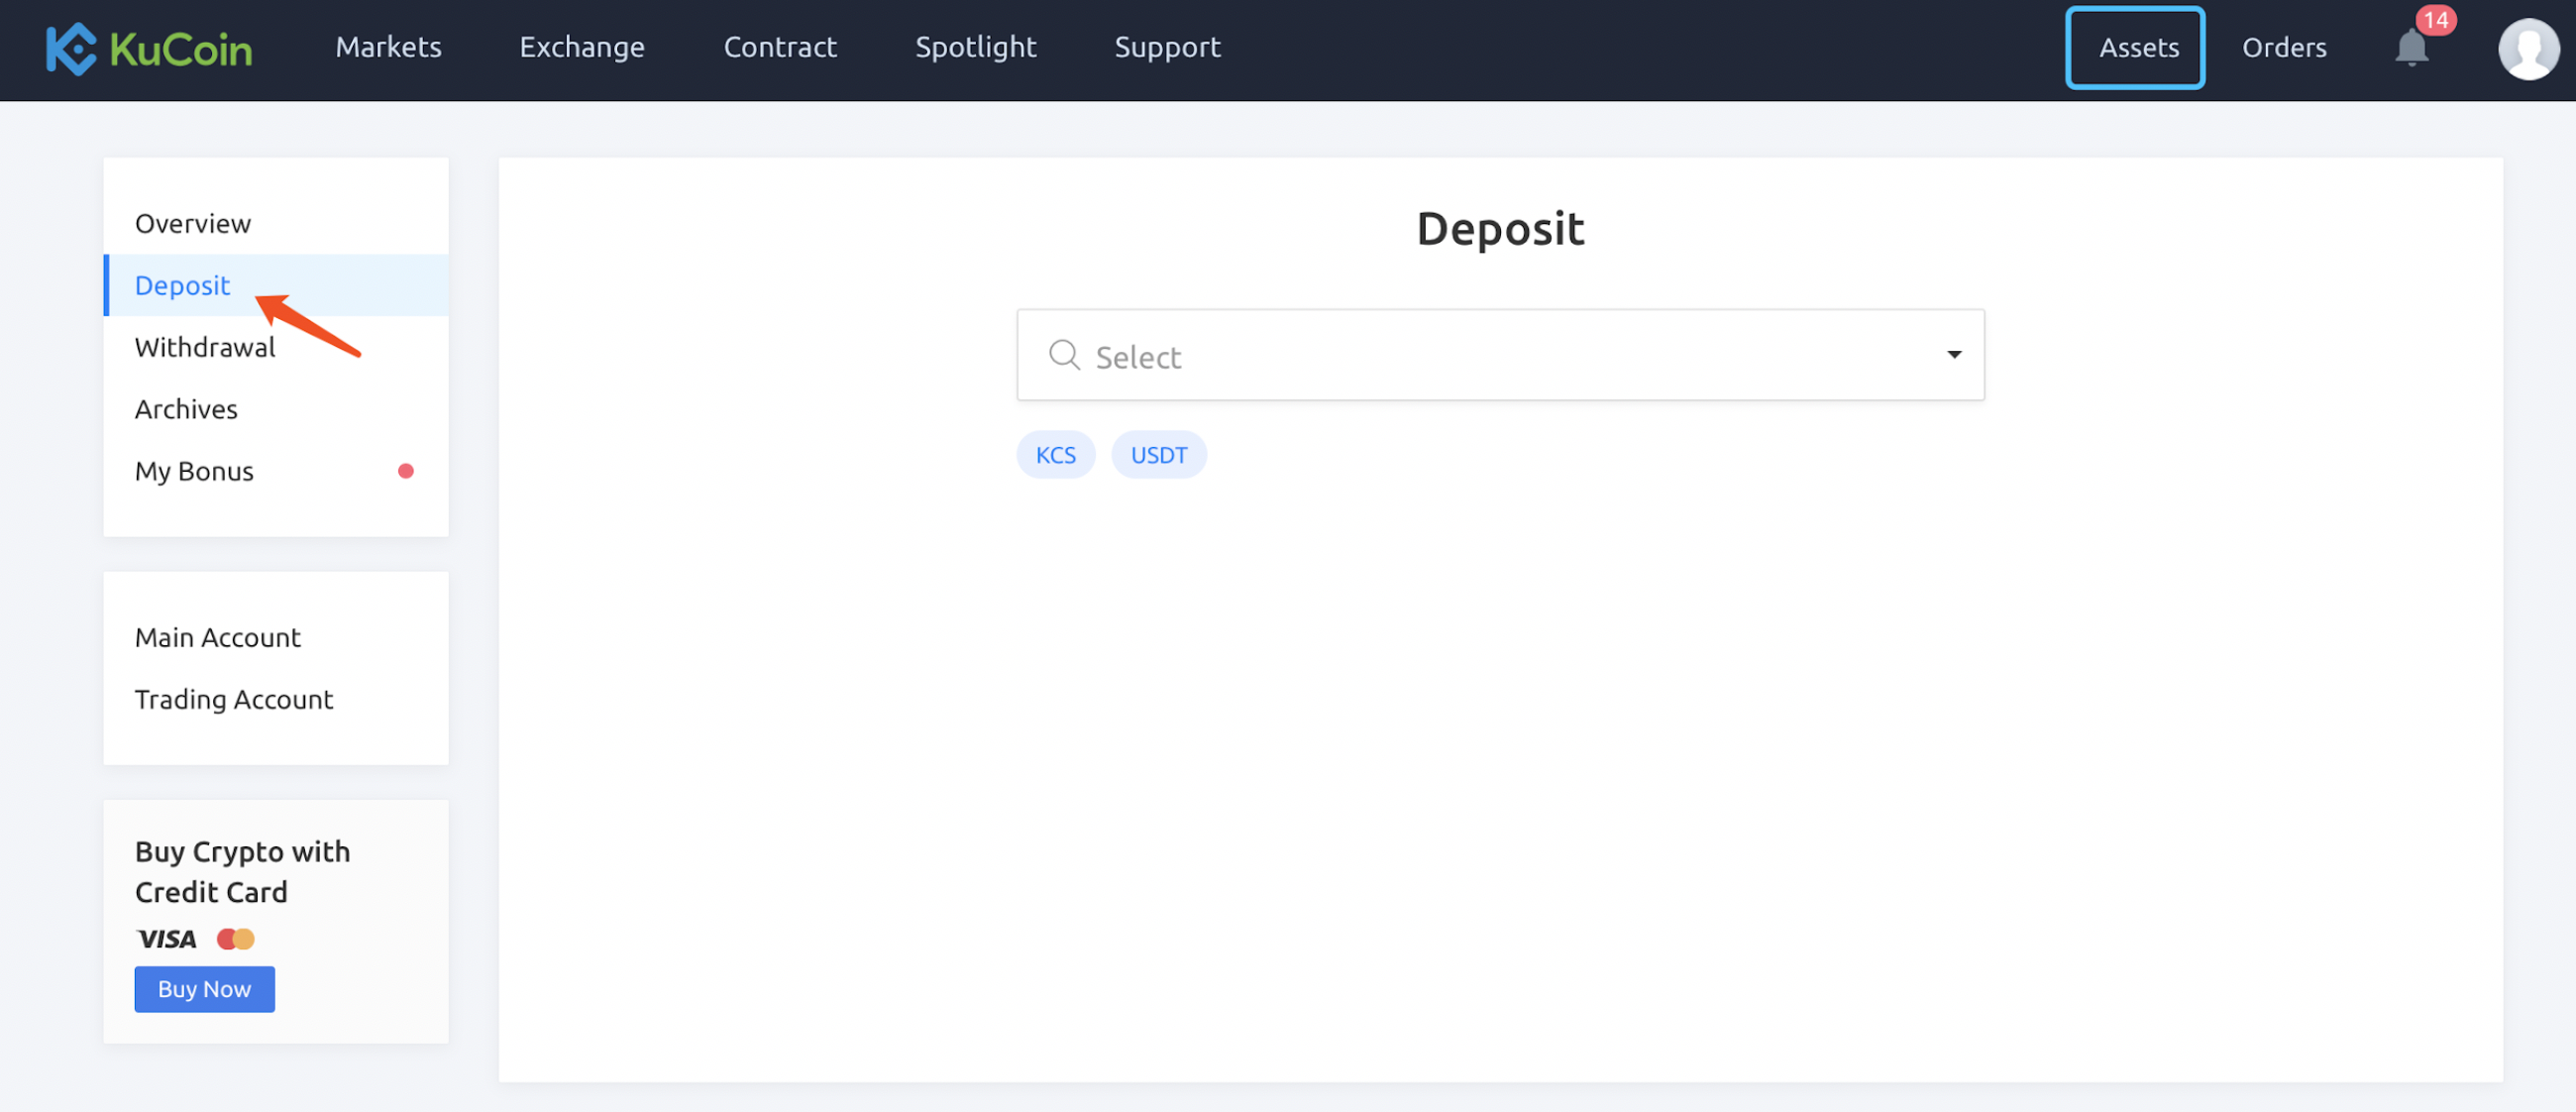This screenshot has height=1112, width=2576.
Task: Open the notifications bell icon
Action: pyautogui.click(x=2411, y=49)
